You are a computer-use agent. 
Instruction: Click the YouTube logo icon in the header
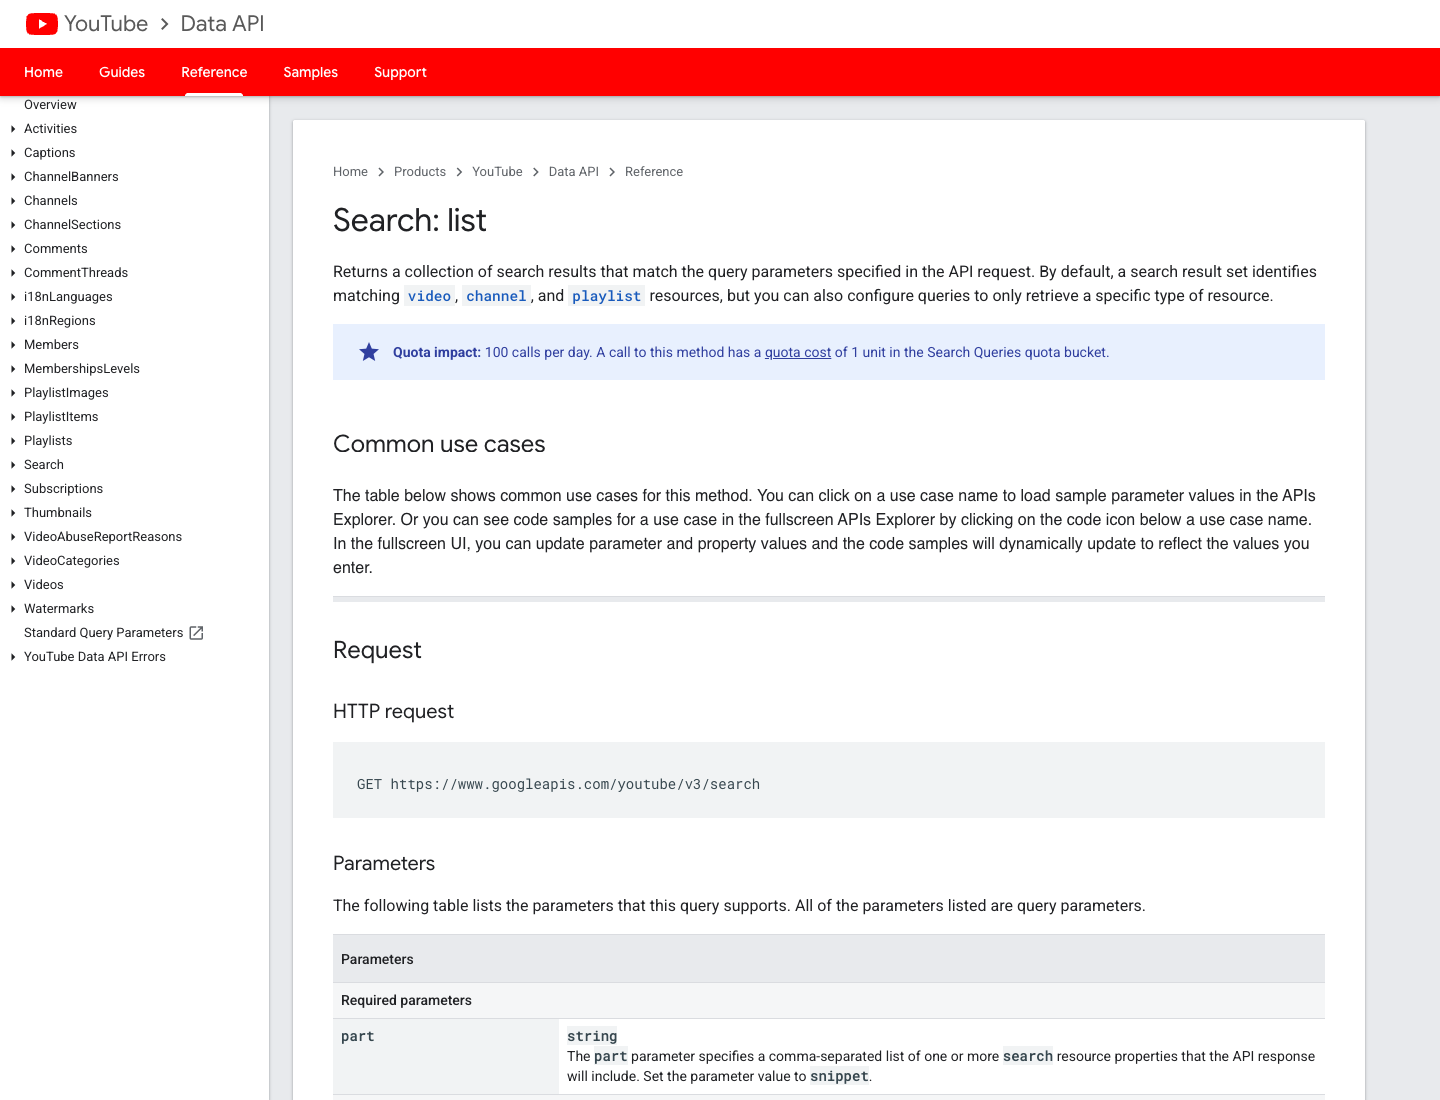(x=41, y=24)
